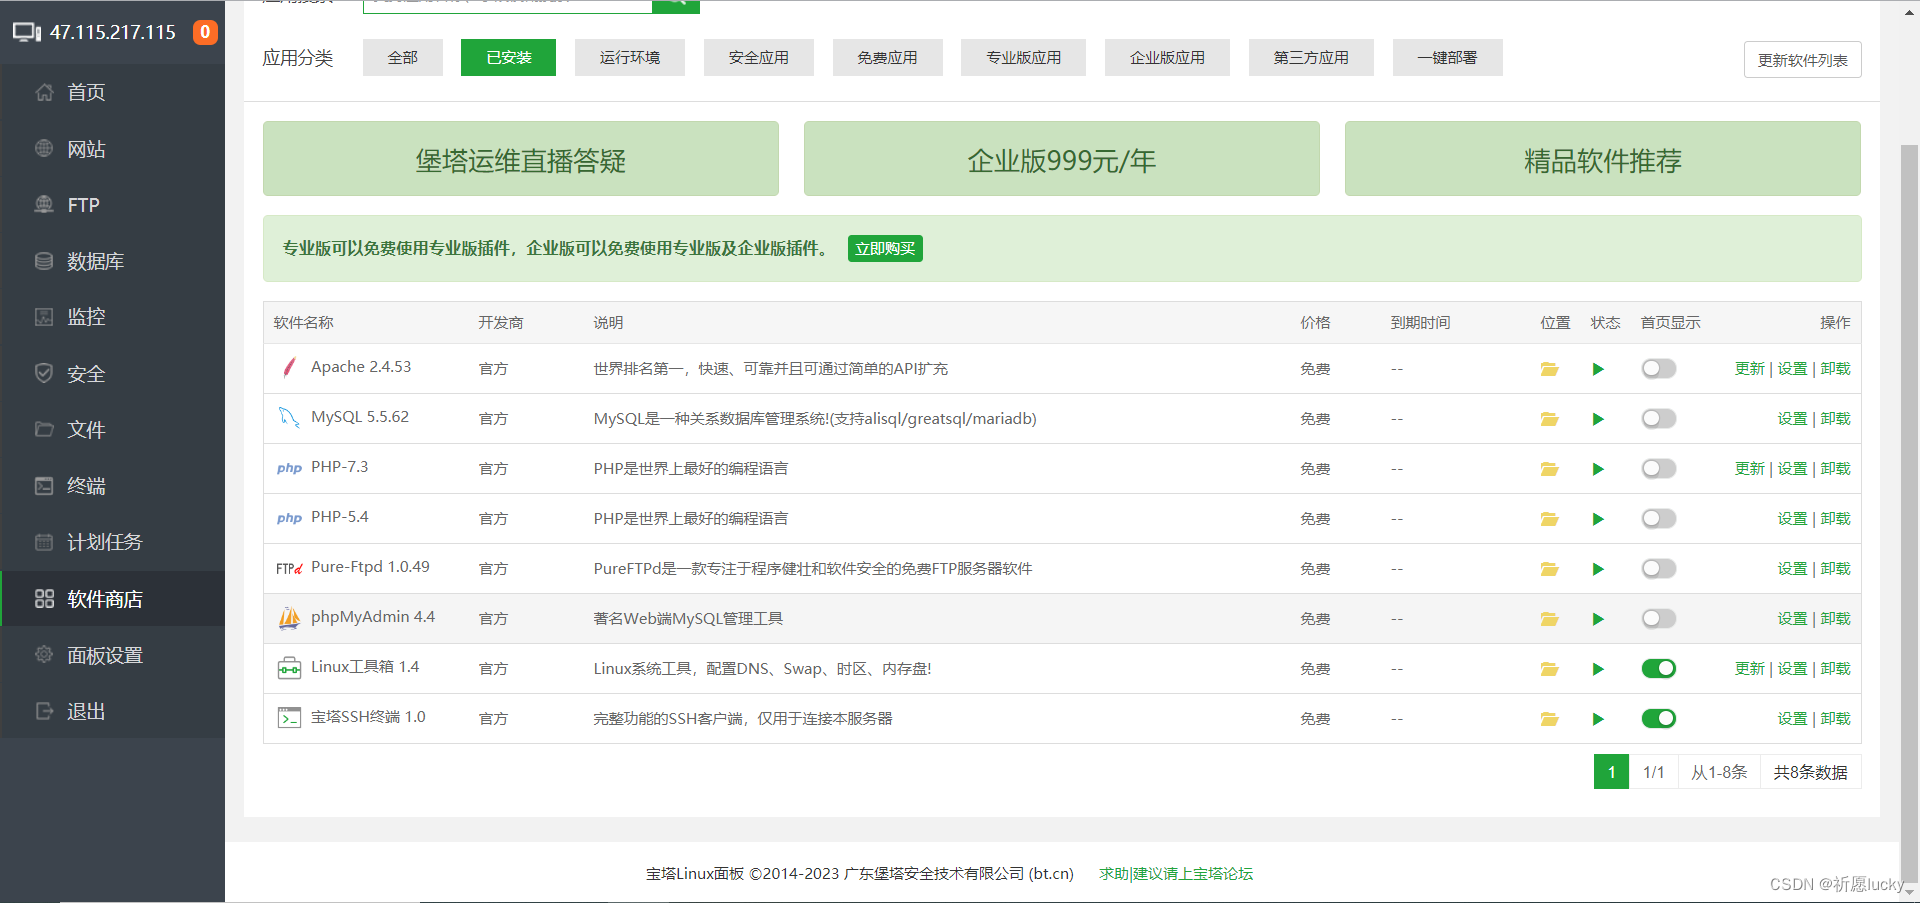1920x903 pixels.
Task: Open 计划任务 in the sidebar
Action: [x=112, y=542]
